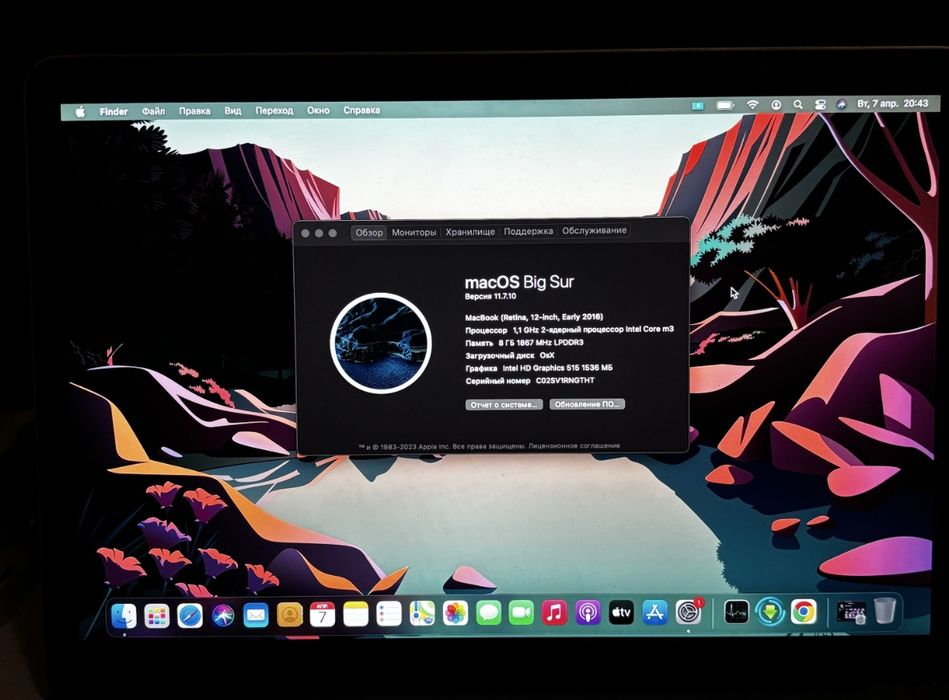This screenshot has height=700, width=949.
Task: Open the Окно menu
Action: (x=318, y=110)
